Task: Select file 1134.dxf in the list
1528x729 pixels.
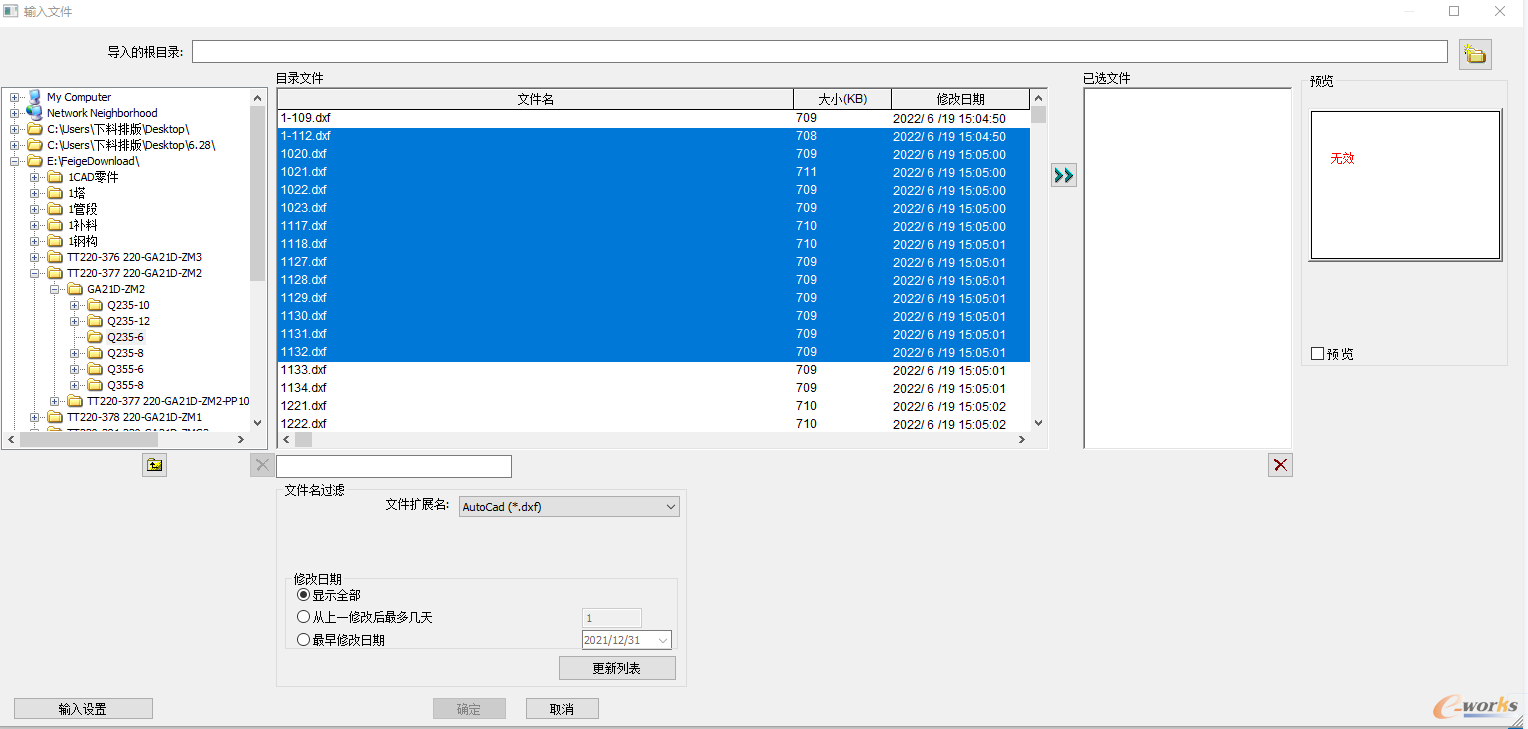Action: [654, 388]
